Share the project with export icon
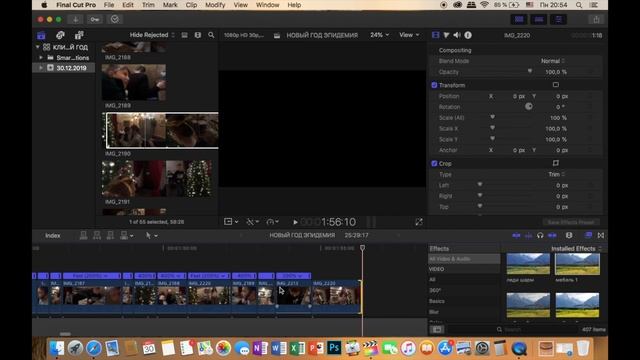 point(596,19)
